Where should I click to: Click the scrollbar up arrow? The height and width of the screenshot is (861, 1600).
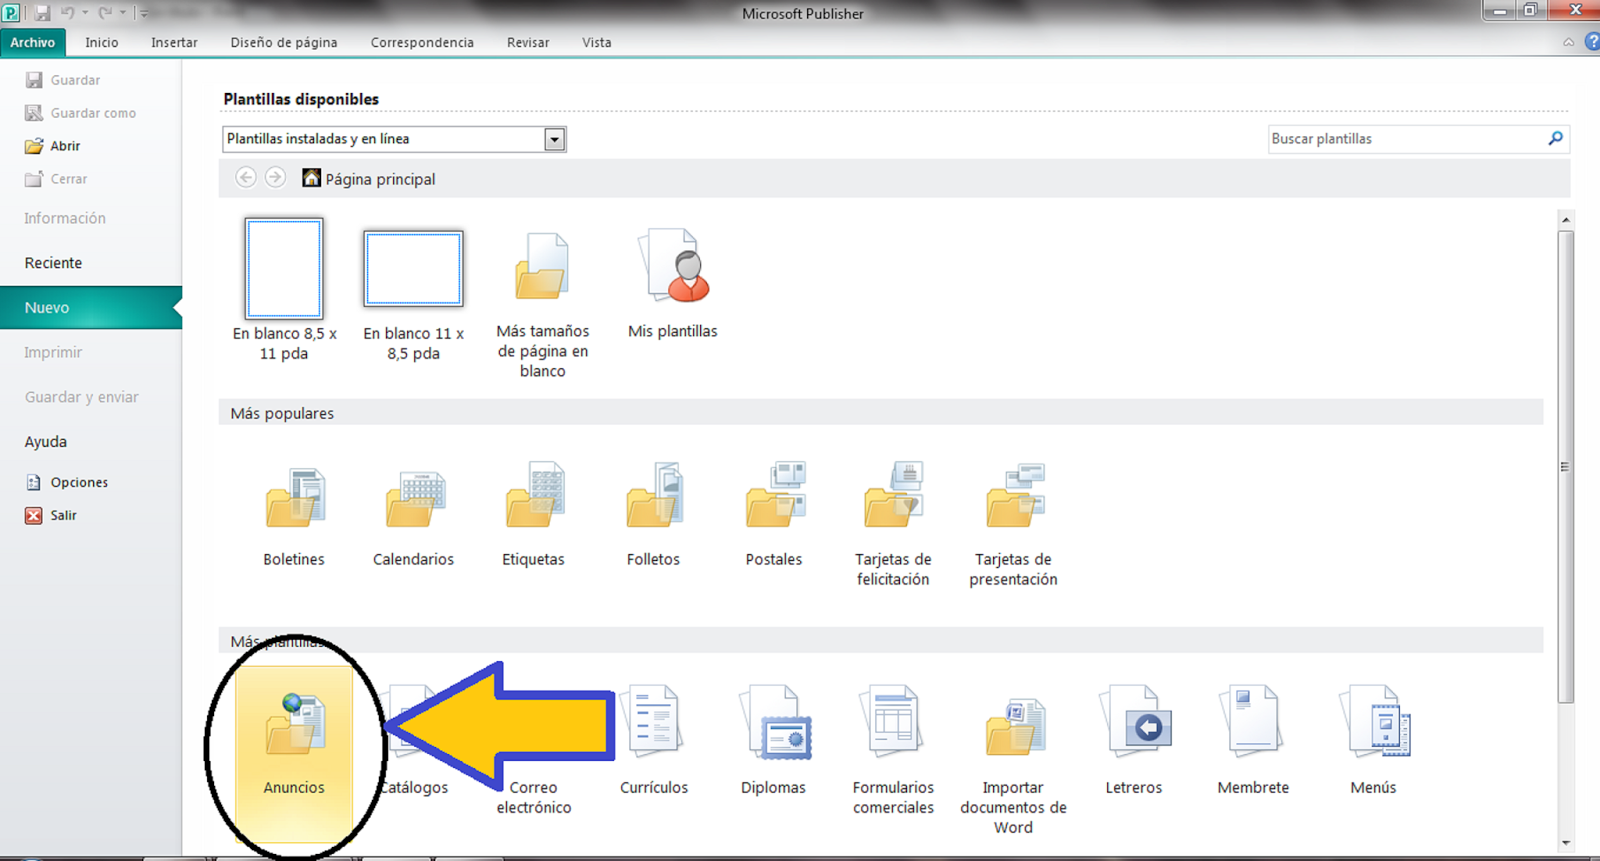(x=1566, y=220)
